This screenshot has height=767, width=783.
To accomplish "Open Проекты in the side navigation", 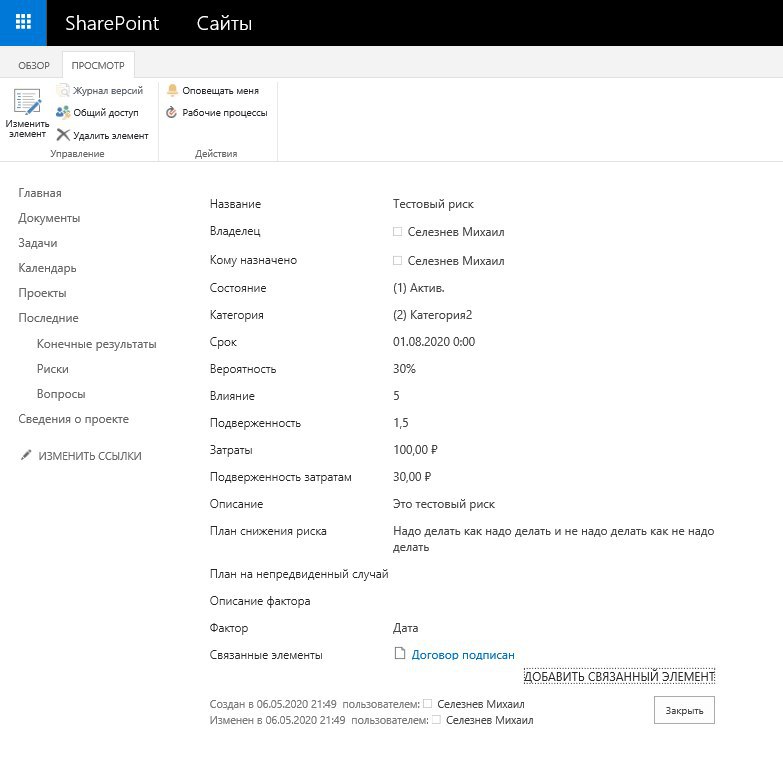I will [42, 293].
